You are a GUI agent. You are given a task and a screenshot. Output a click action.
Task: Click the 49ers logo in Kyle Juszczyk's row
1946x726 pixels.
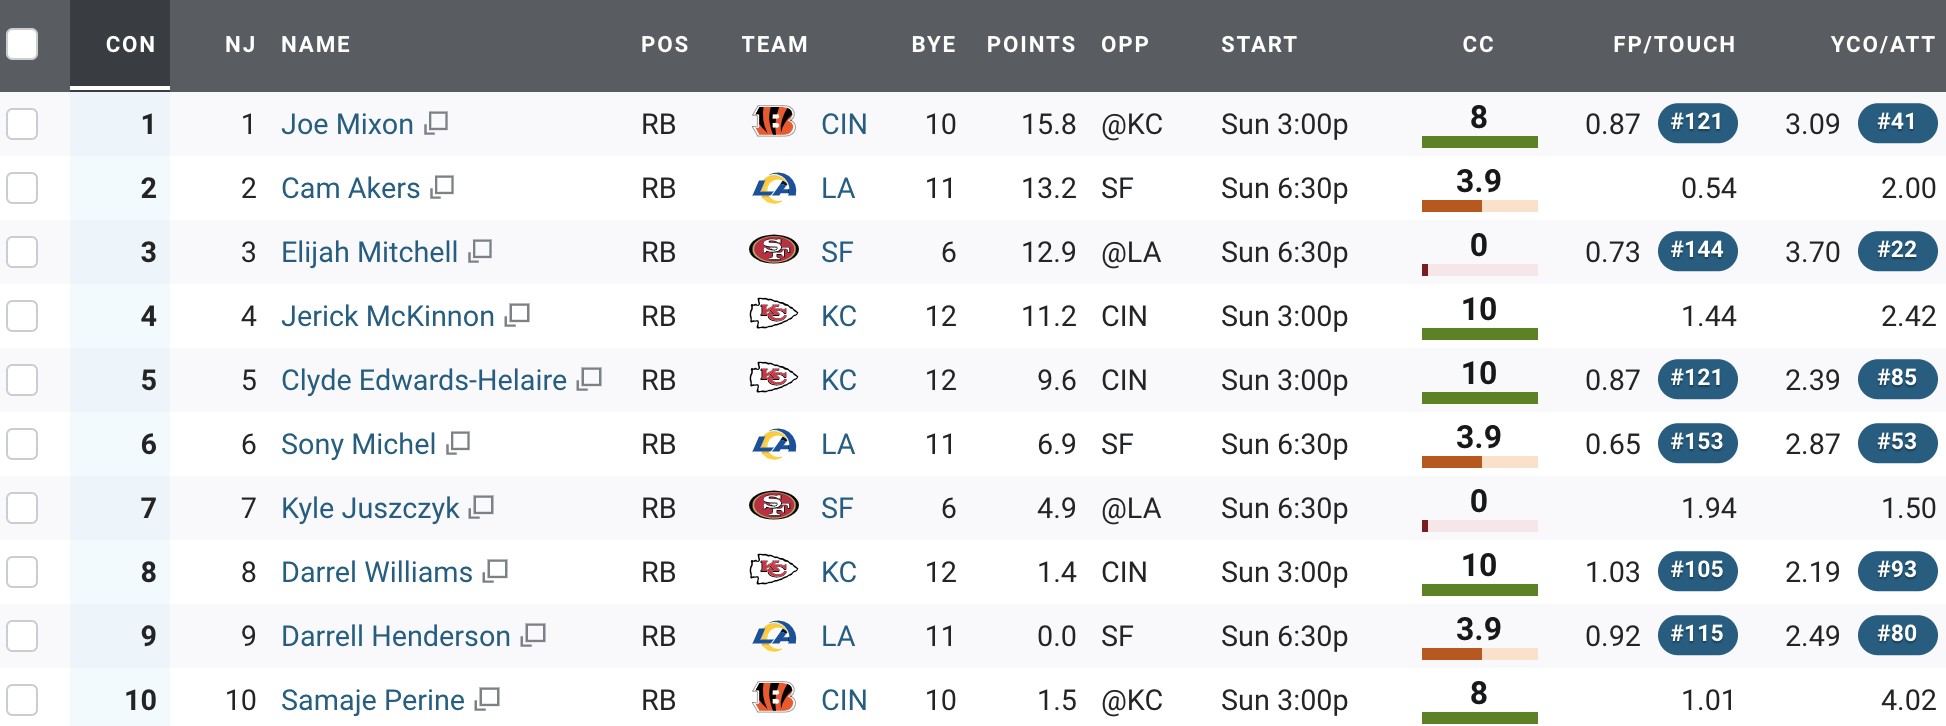coord(774,506)
